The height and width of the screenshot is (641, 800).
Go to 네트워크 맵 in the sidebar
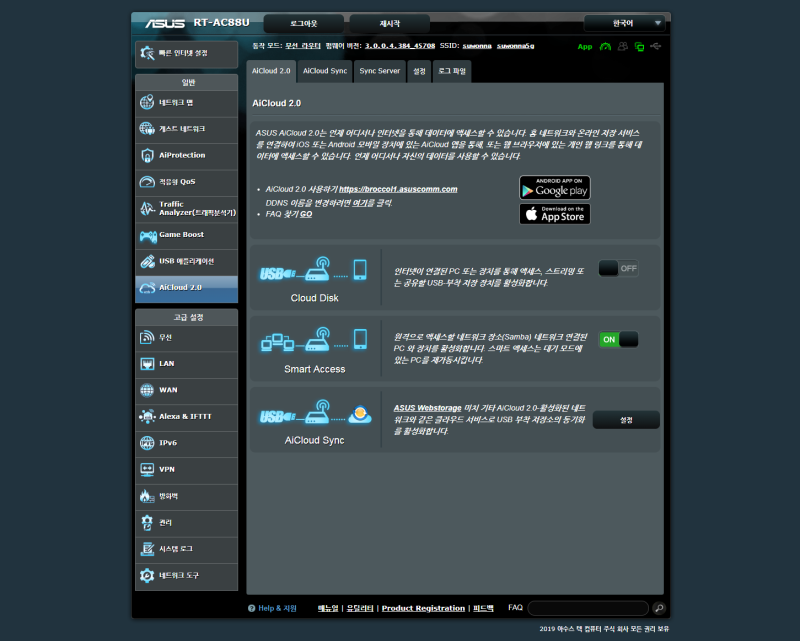coord(186,103)
